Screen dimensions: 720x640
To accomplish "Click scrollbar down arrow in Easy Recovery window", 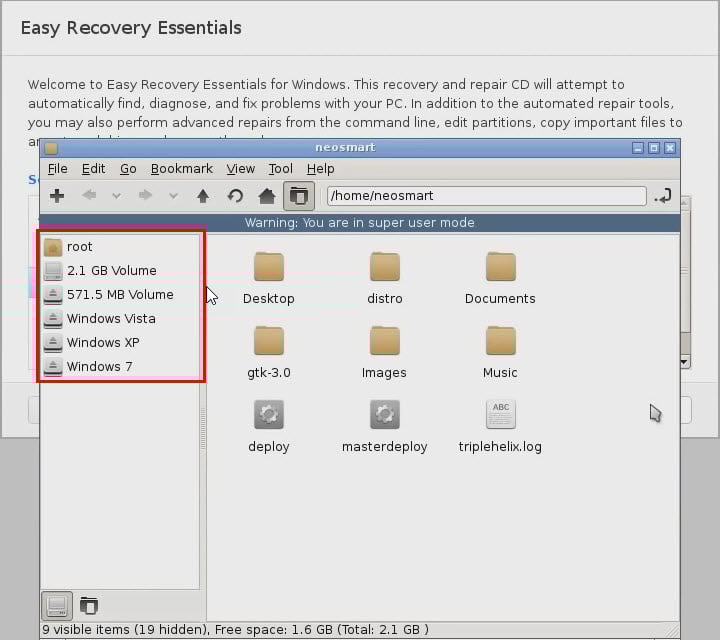I will [684, 362].
